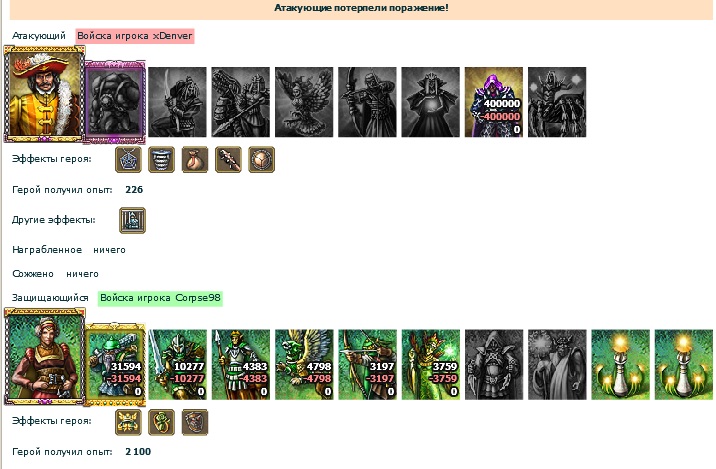Select the archer unit showing 3197

pos(367,364)
